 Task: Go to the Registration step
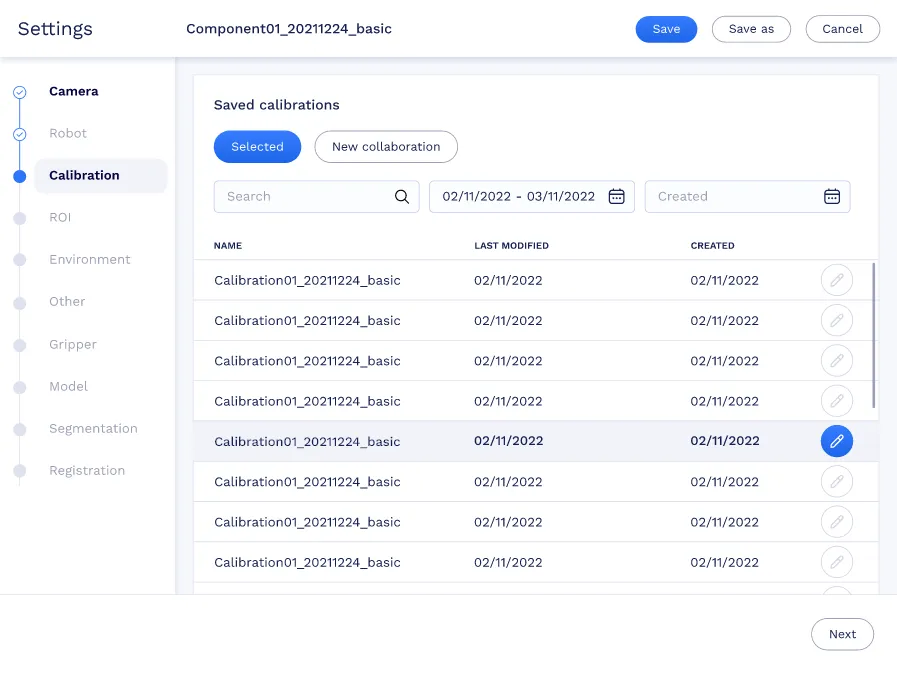click(86, 470)
